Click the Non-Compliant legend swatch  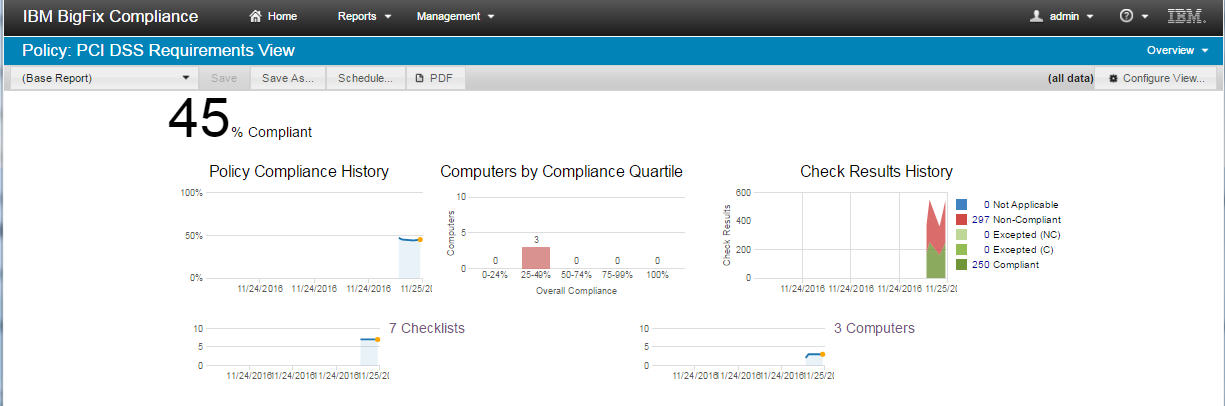961,219
